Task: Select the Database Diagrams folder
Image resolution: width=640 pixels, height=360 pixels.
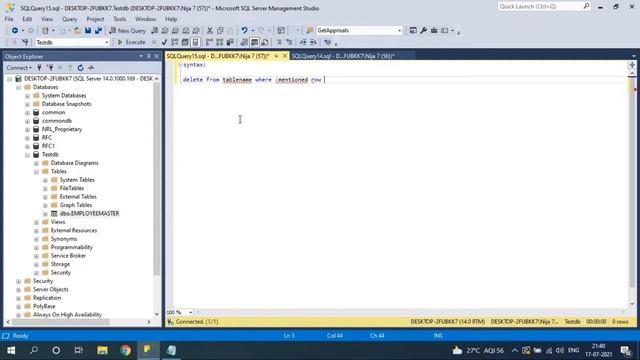Action: pyautogui.click(x=74, y=163)
